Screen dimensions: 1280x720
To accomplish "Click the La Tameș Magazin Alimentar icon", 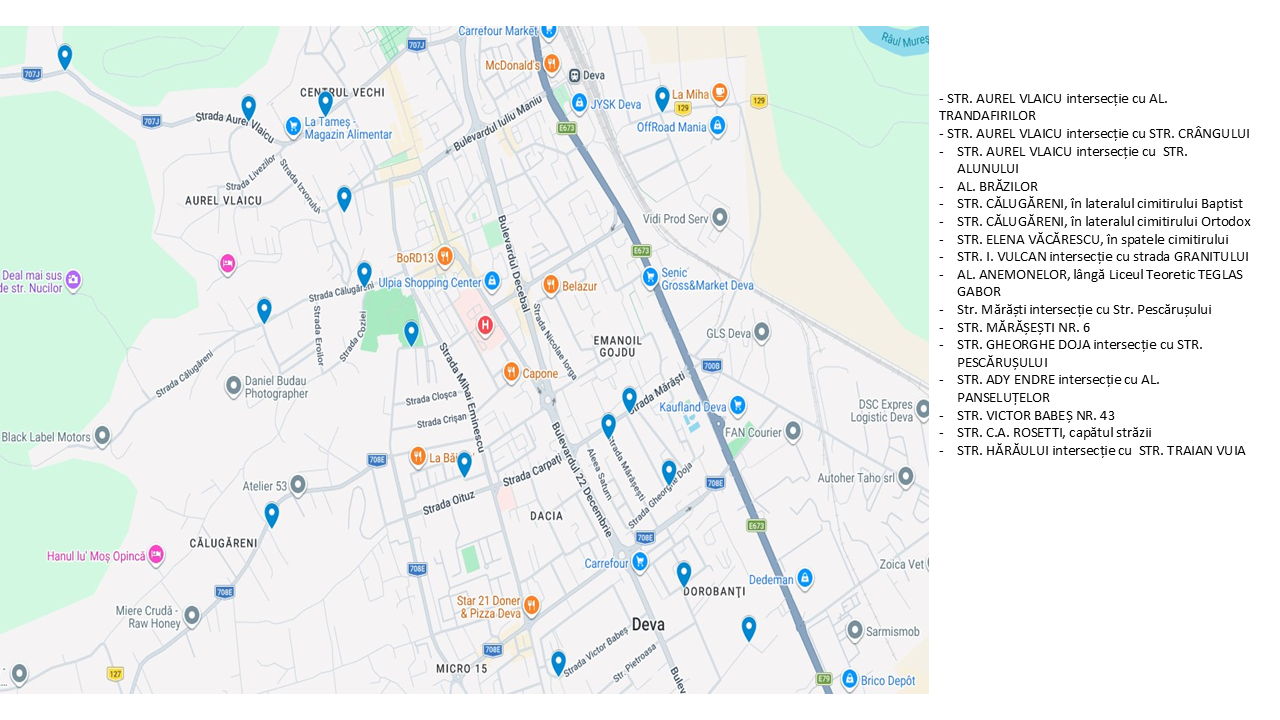I will coord(293,126).
